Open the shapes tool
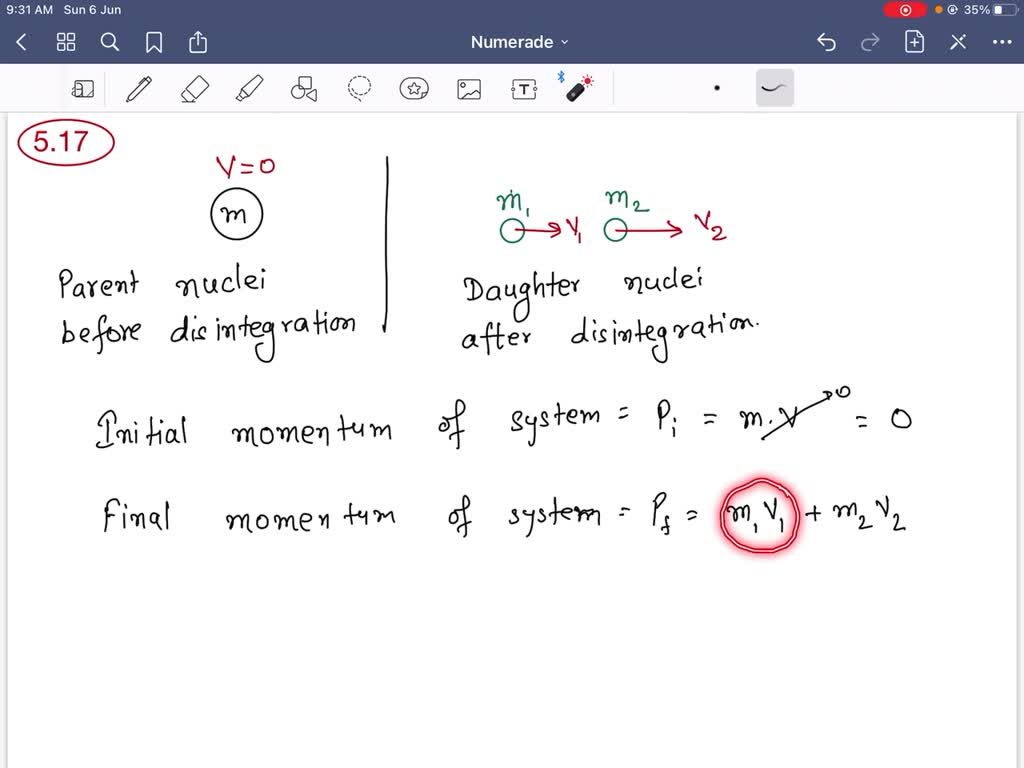 point(304,88)
